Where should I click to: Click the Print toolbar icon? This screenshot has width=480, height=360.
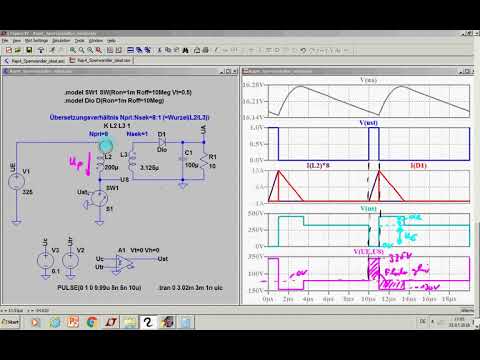click(206, 50)
